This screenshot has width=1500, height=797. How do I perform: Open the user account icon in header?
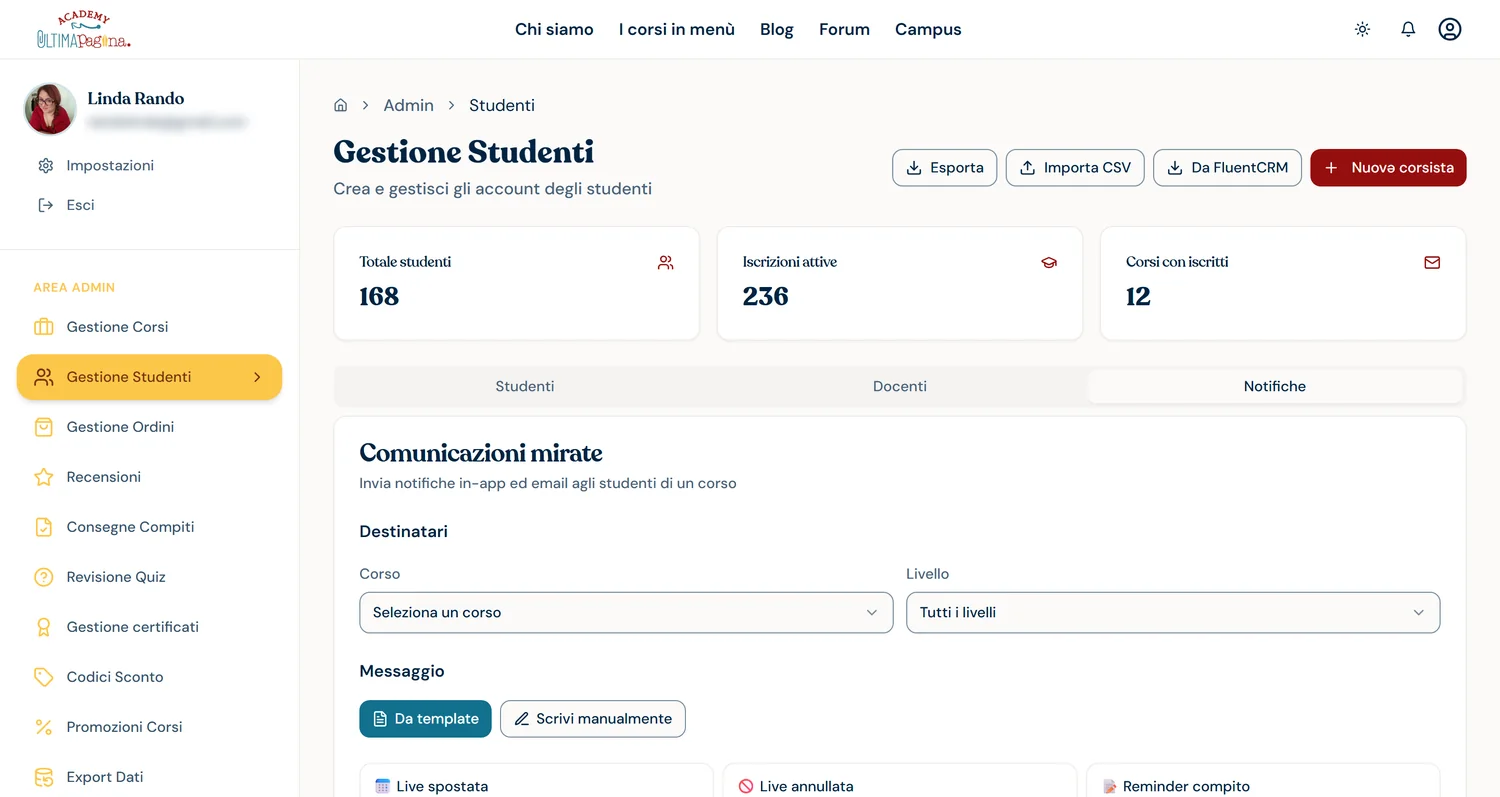coord(1450,29)
